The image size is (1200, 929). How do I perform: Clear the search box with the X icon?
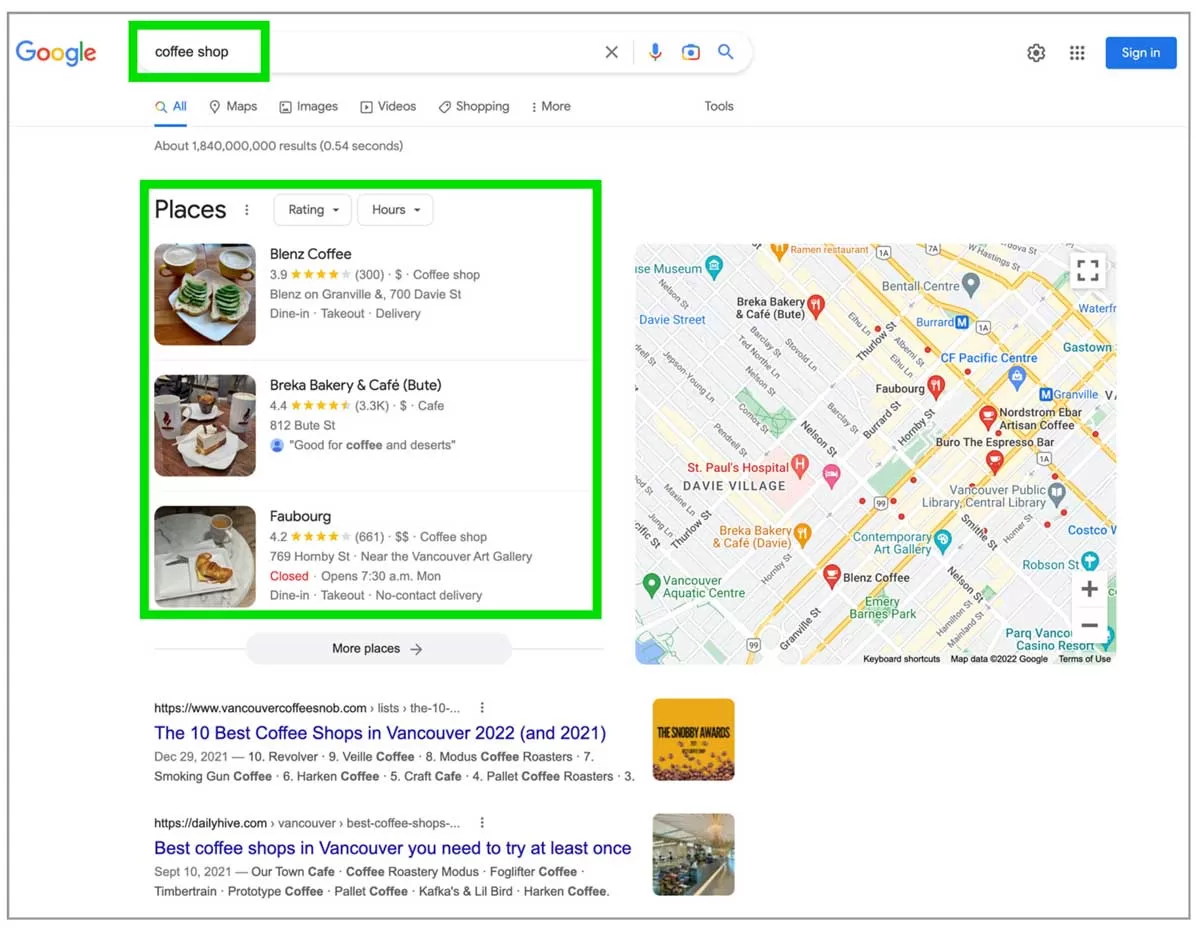tap(611, 52)
